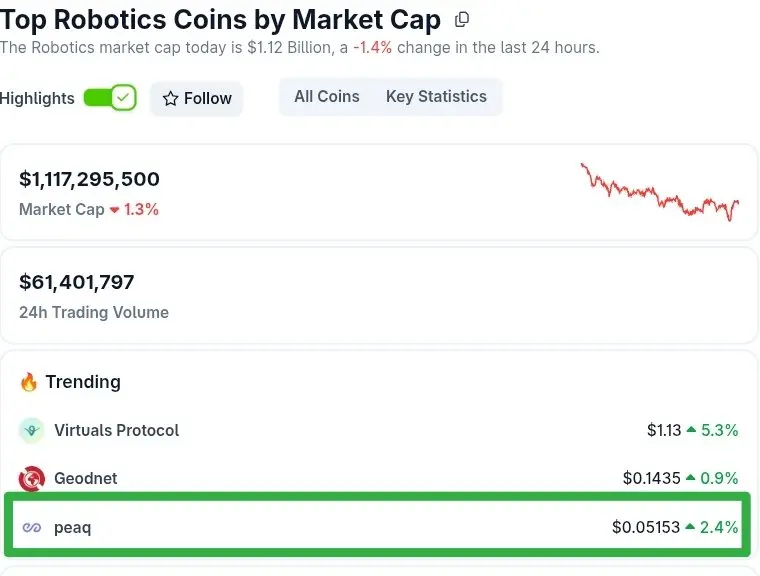Click the star icon on the Follow button

[170, 99]
